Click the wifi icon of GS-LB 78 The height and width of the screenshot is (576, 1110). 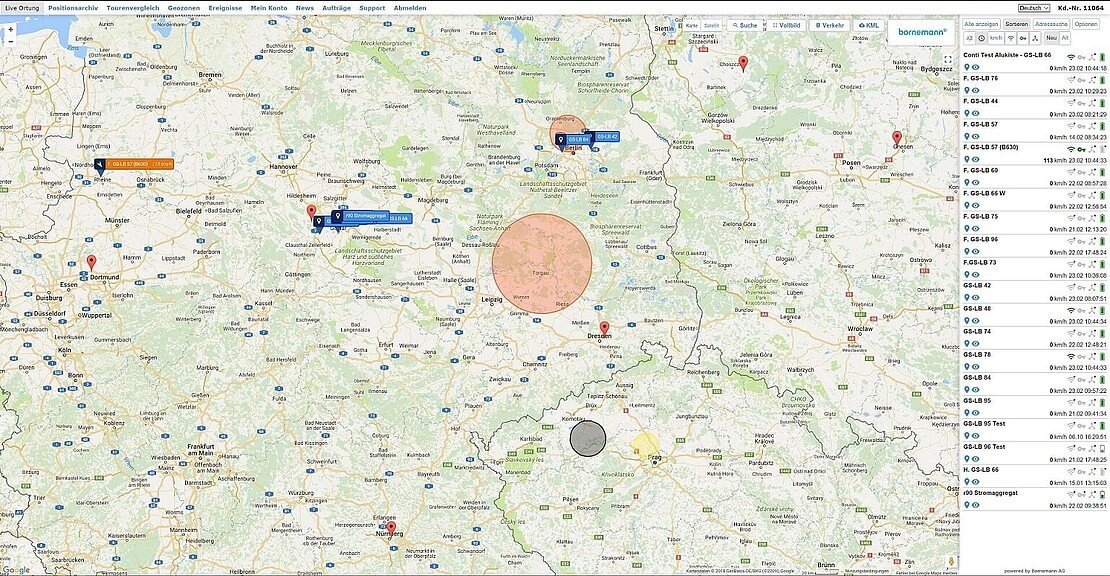(1071, 356)
